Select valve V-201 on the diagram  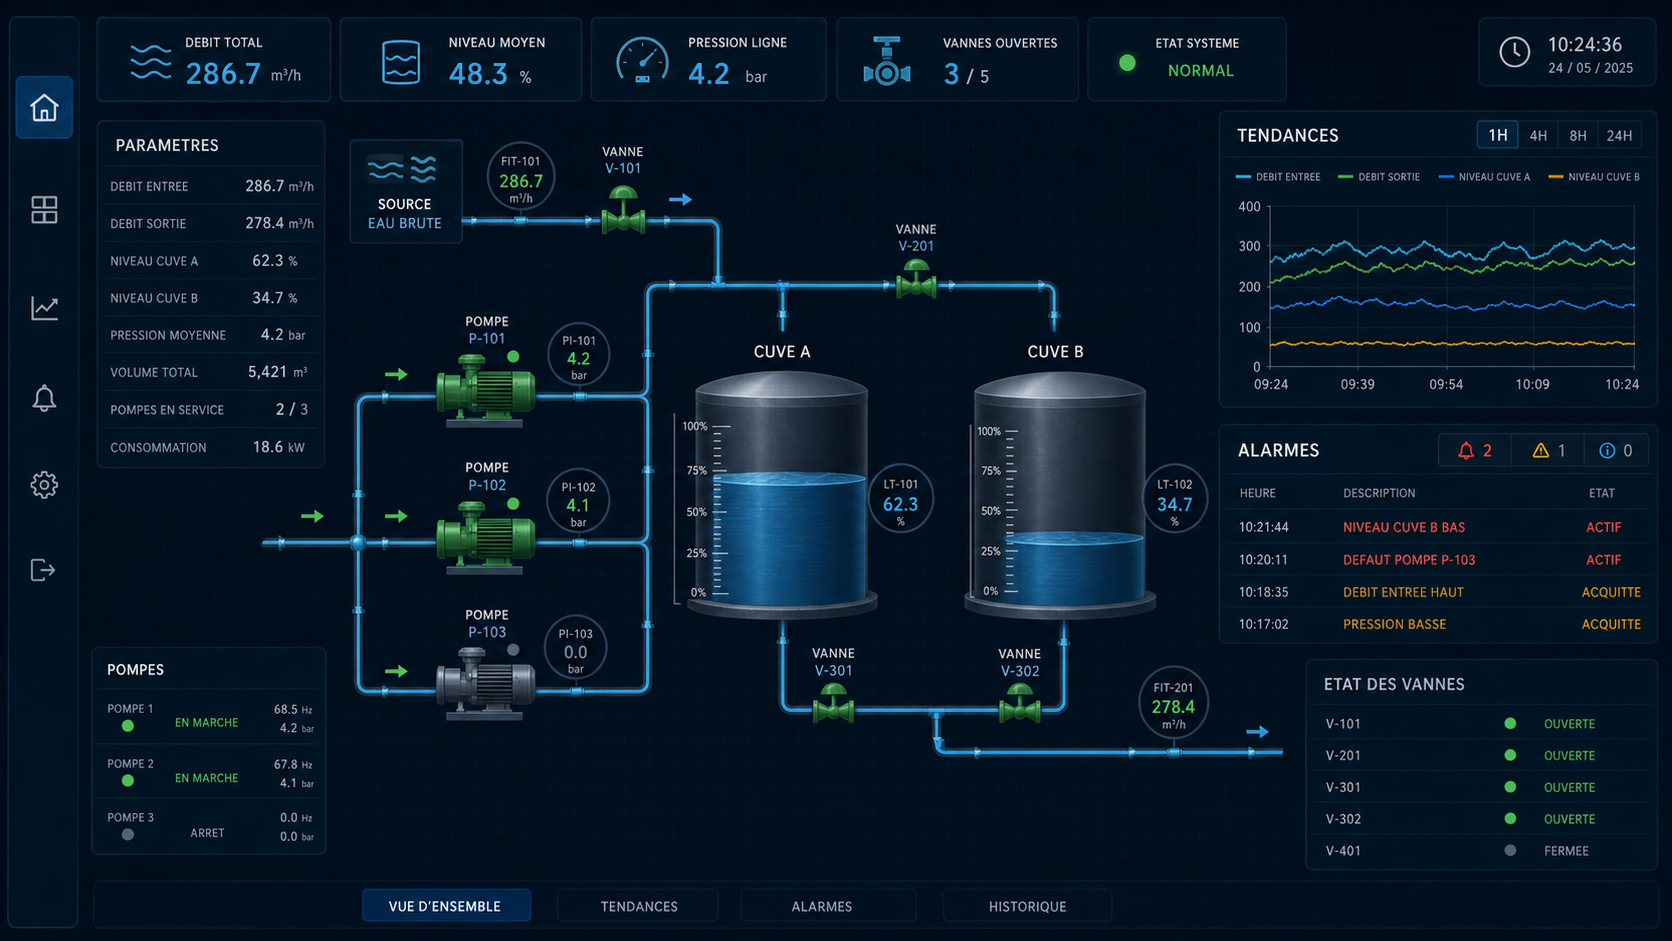(916, 279)
